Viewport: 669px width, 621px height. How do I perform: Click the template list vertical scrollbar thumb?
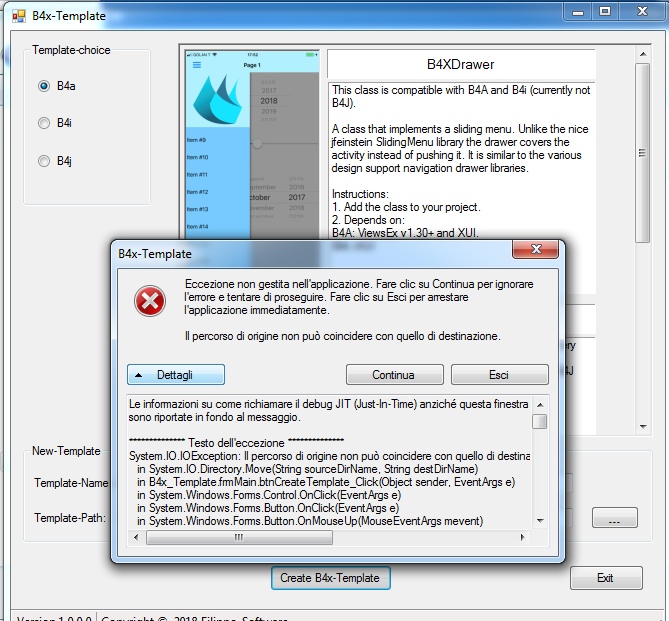coord(643,153)
